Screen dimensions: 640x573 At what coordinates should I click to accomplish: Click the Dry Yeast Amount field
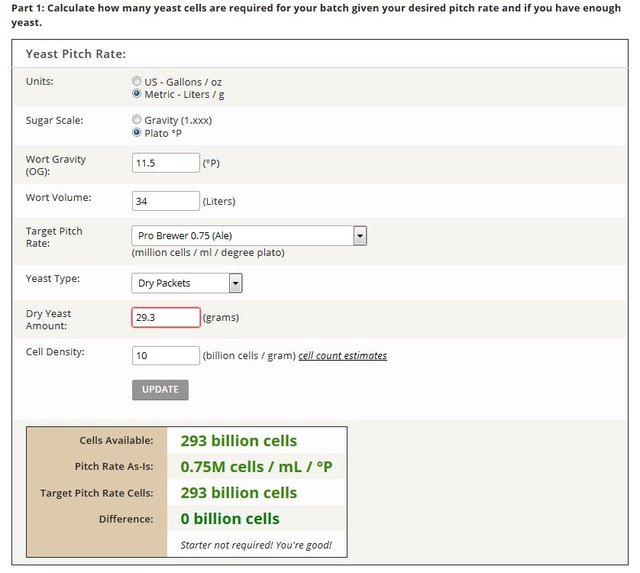click(166, 317)
